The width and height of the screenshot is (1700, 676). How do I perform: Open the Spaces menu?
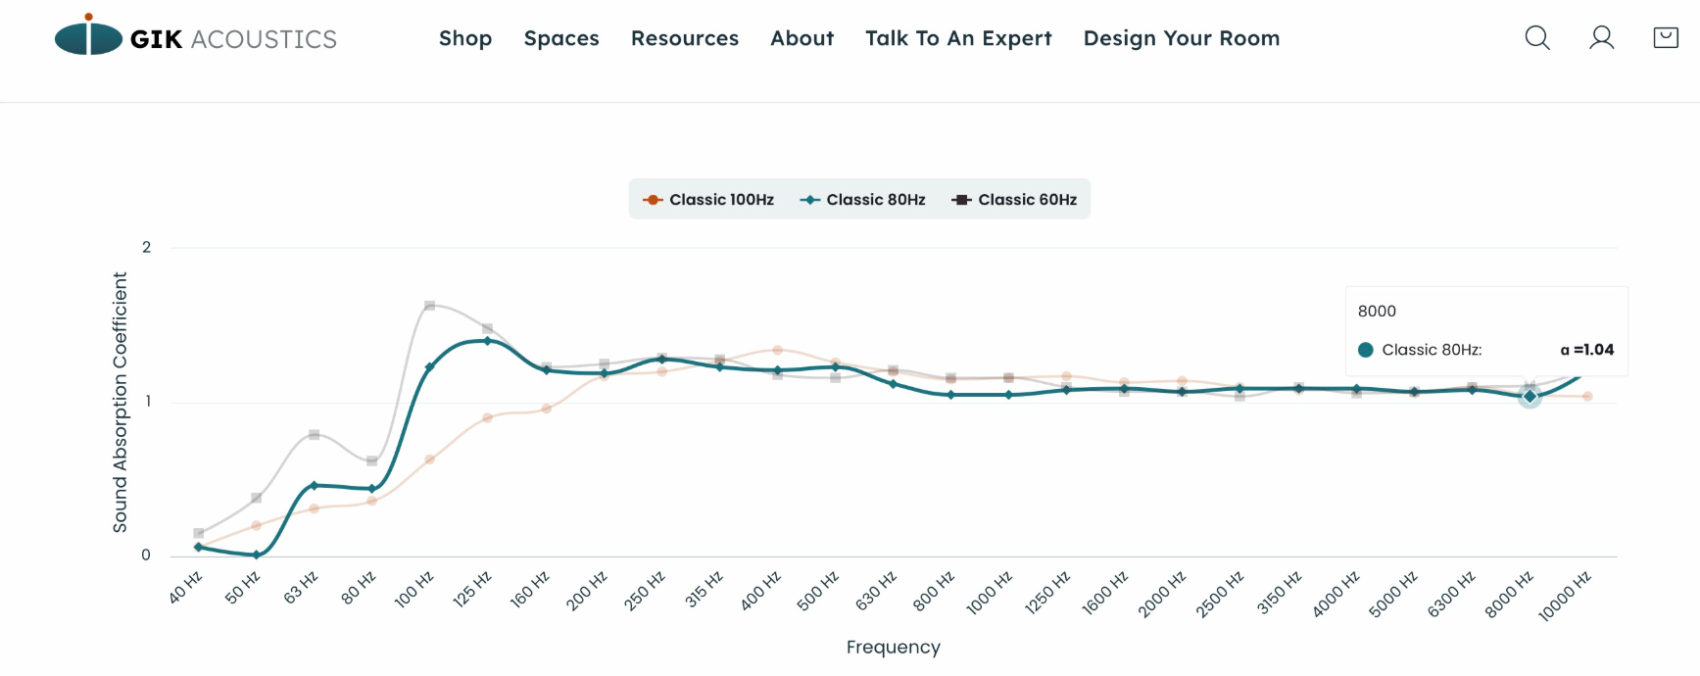tap(561, 38)
